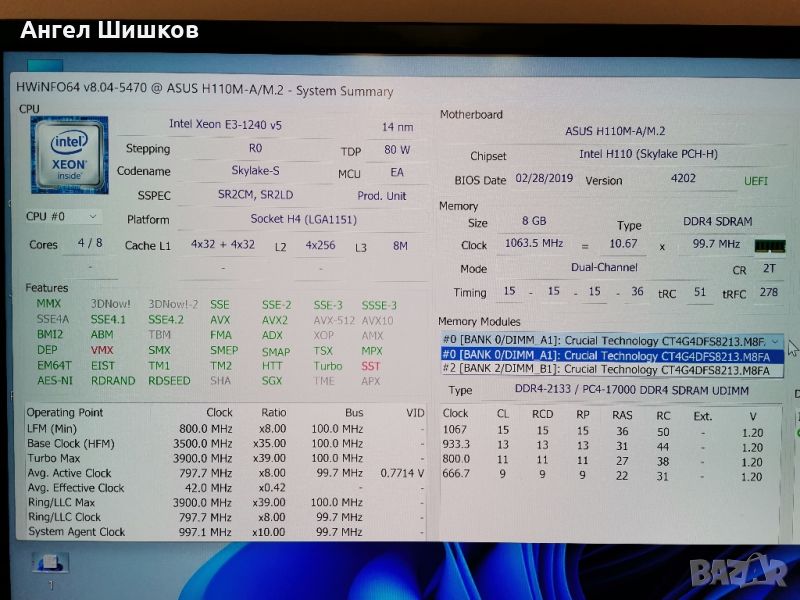Collapse the Memory Modules dropdown via its arrow

pyautogui.click(x=776, y=341)
